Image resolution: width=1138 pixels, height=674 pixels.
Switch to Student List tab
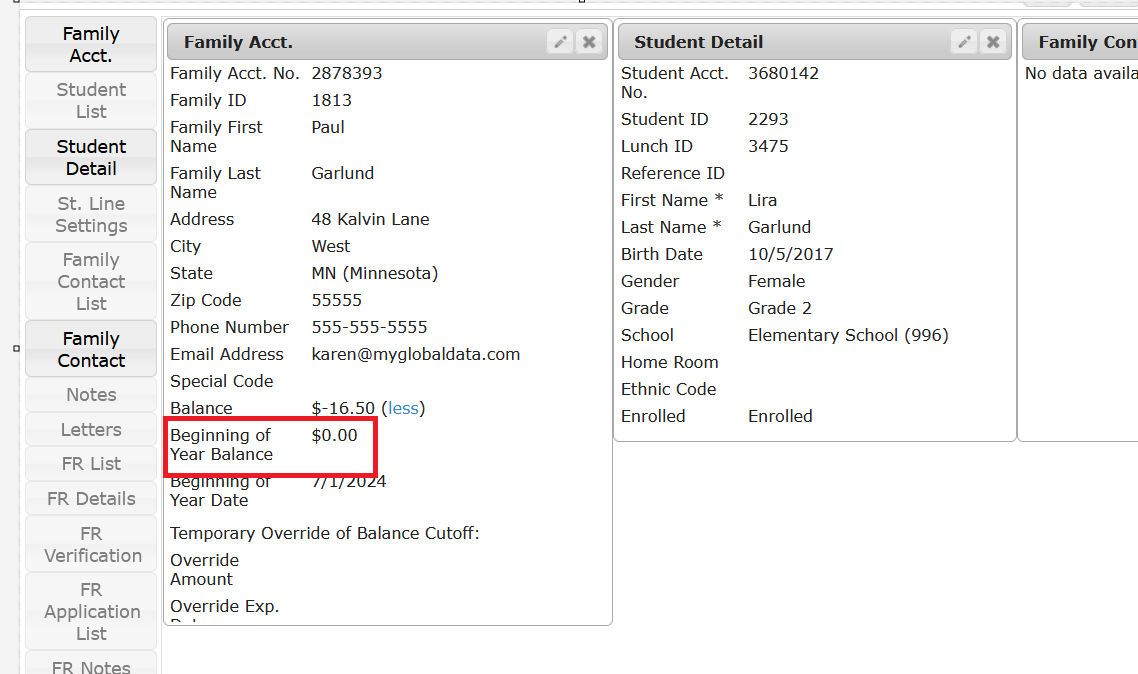(x=91, y=101)
